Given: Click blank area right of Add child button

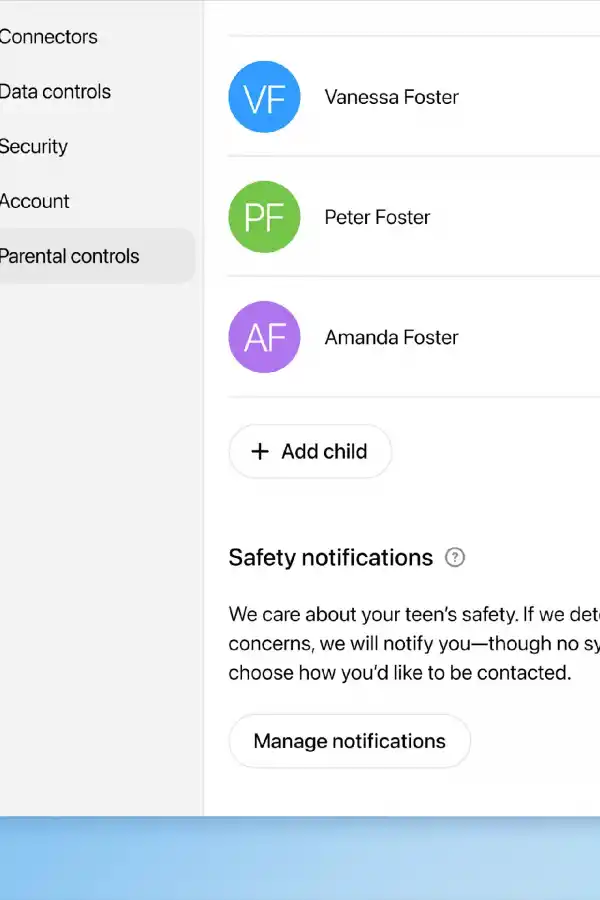Looking at the screenshot, I should click(x=500, y=451).
